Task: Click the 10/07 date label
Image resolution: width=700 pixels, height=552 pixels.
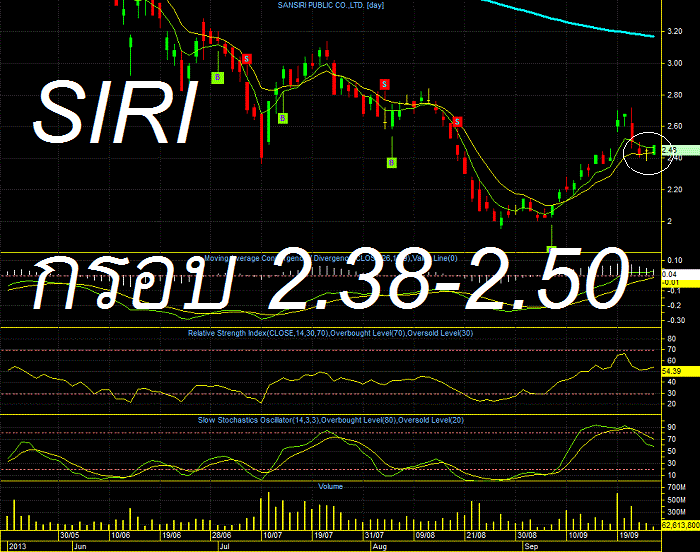Action: pos(273,535)
